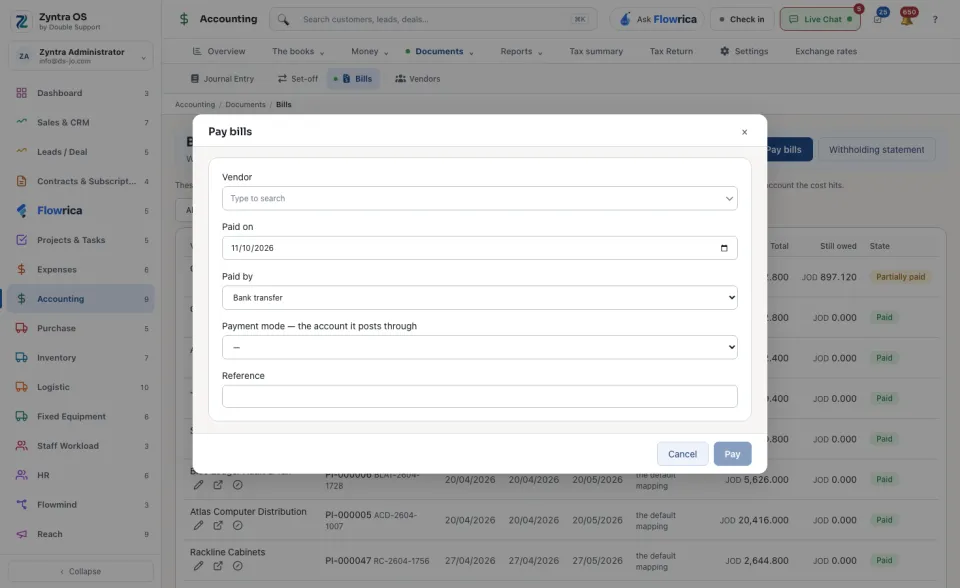Click the calendar icon in Paid on field
This screenshot has width=960, height=588.
[724, 248]
